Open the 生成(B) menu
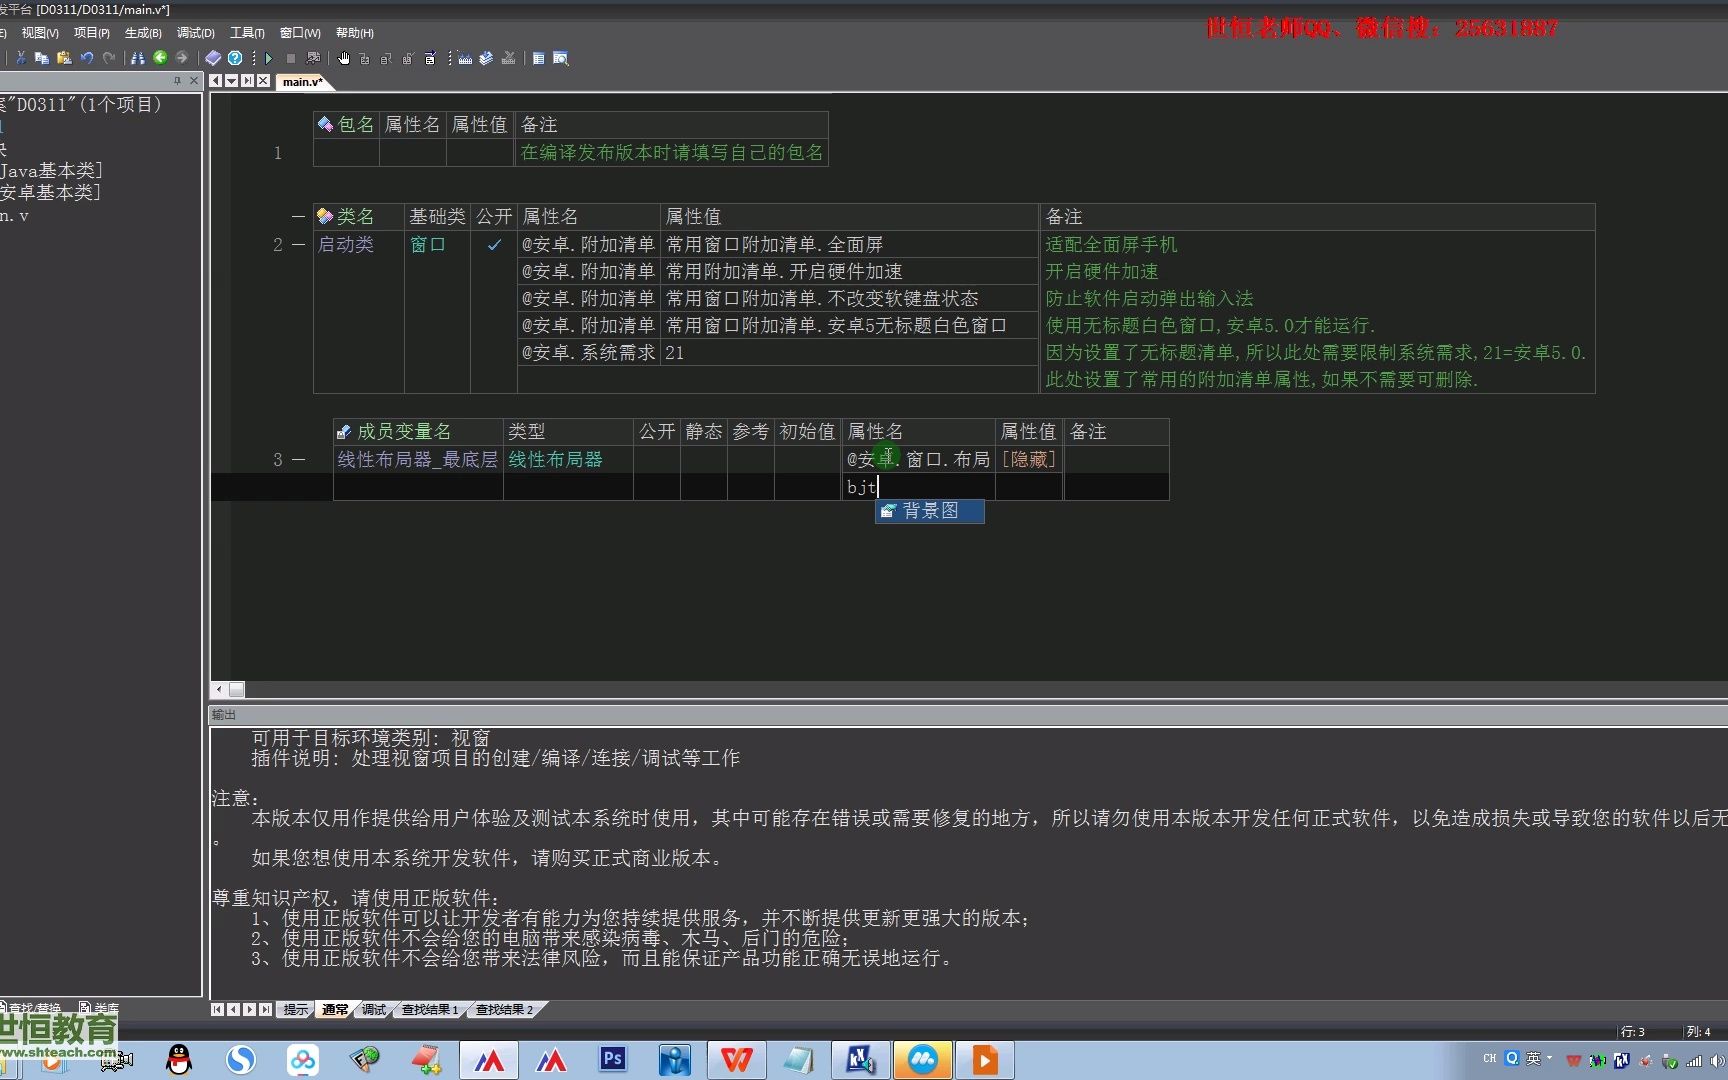Image resolution: width=1728 pixels, height=1080 pixels. click(x=143, y=33)
